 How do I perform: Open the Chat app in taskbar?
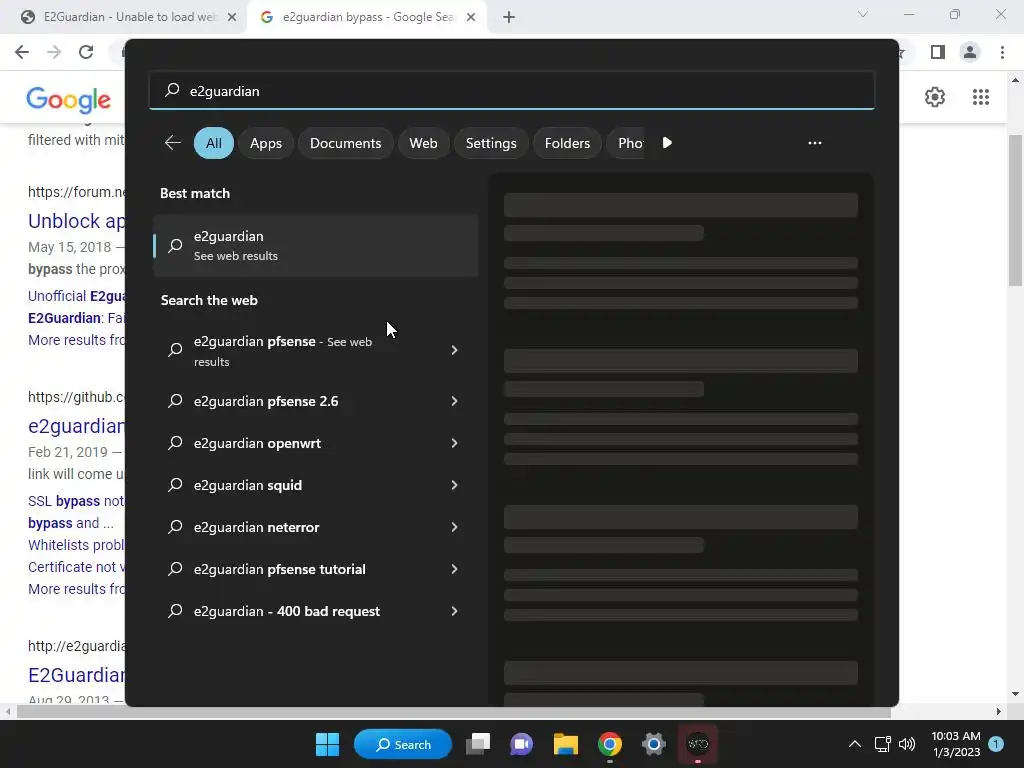tap(522, 744)
